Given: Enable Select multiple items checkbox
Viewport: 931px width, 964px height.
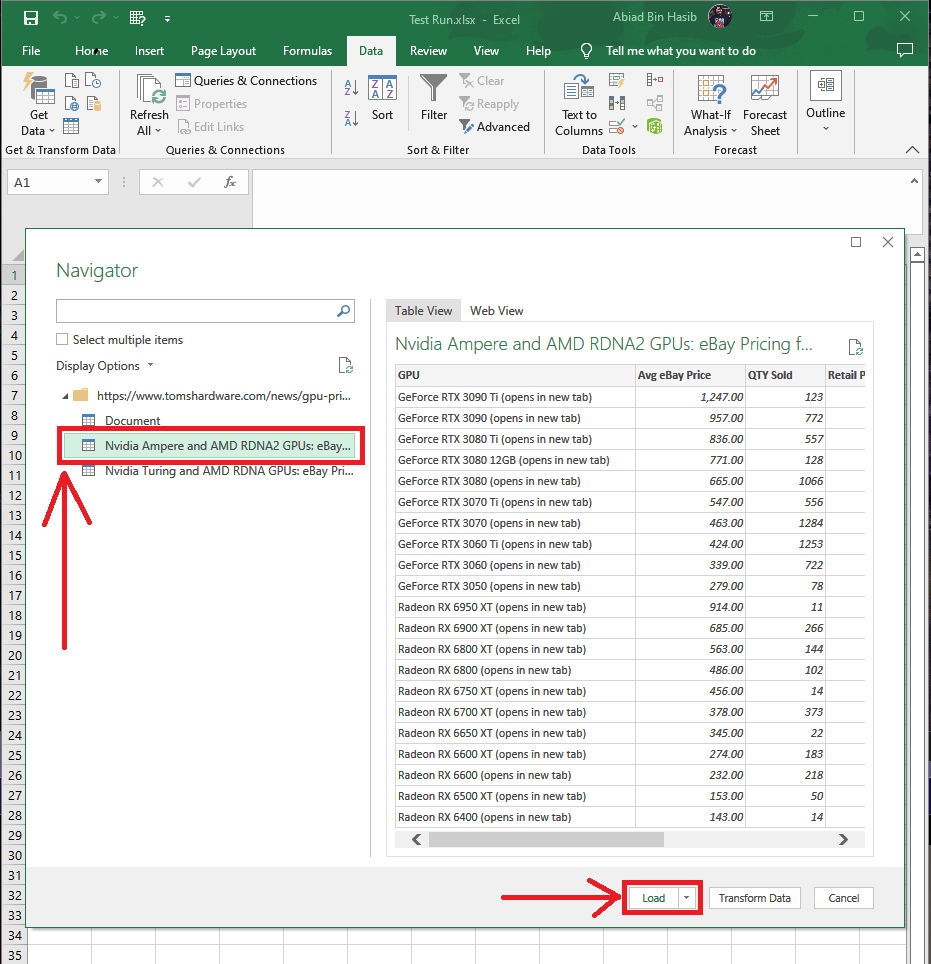Looking at the screenshot, I should click(62, 339).
